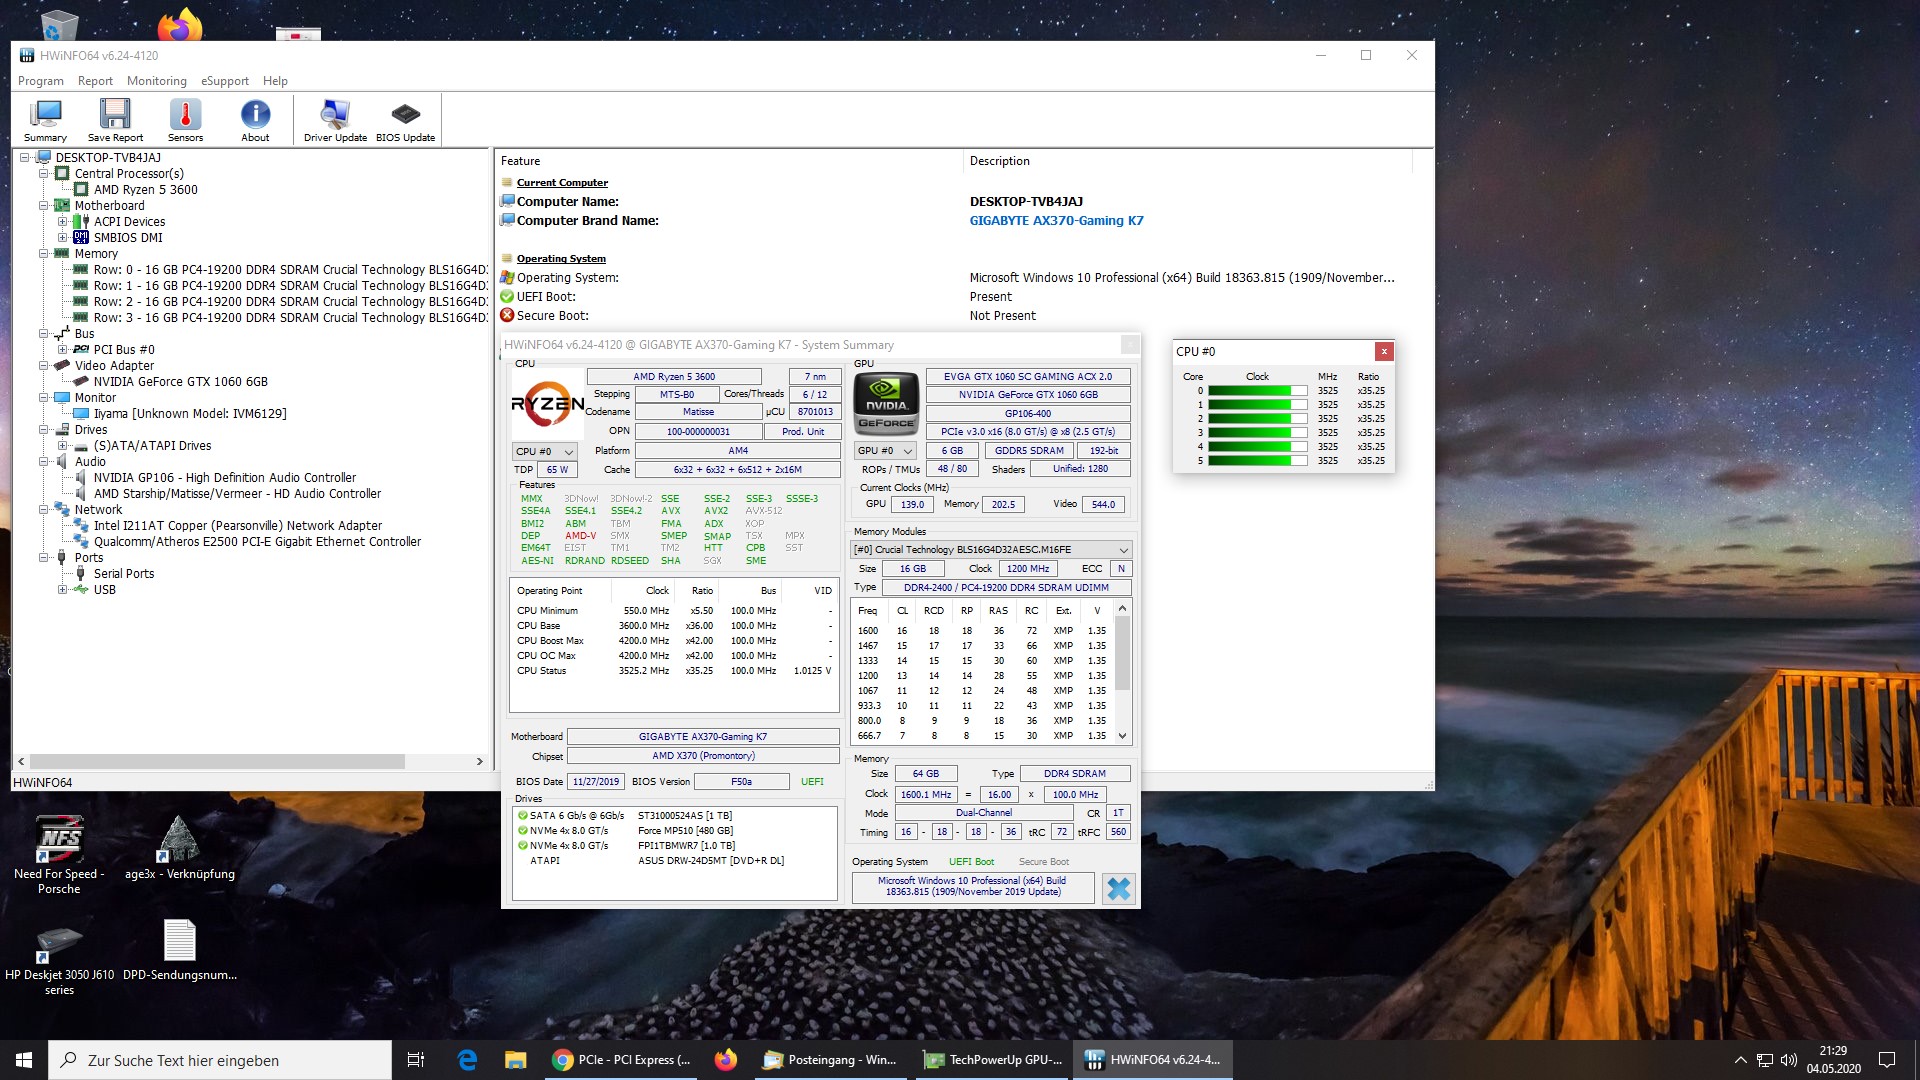Click the BIOS Update chip icon

[405, 120]
